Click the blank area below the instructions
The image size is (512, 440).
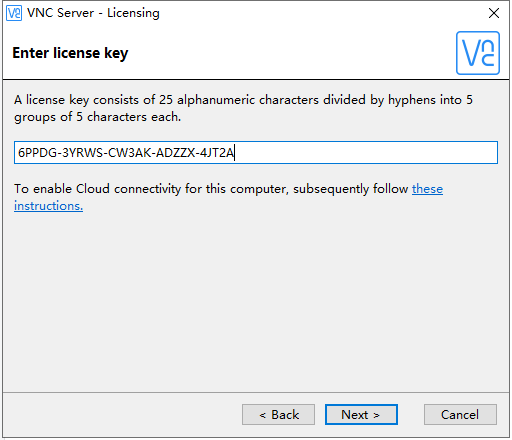(x=256, y=300)
